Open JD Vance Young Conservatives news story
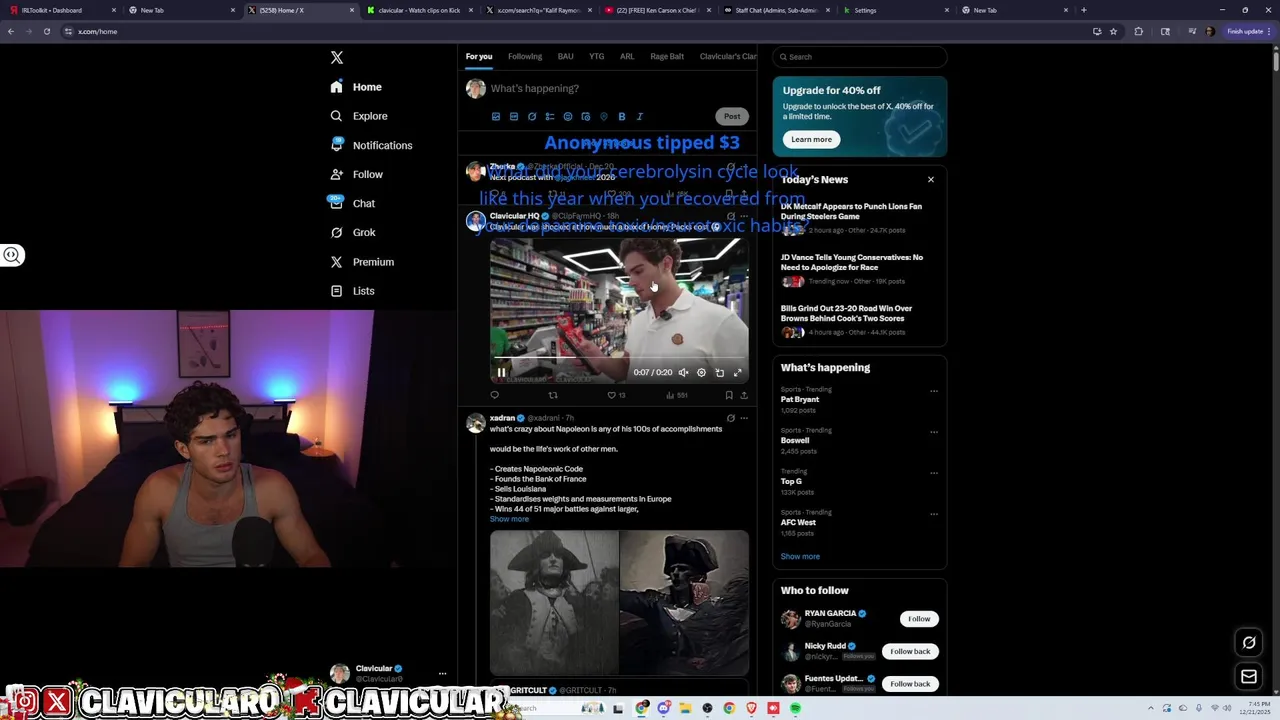This screenshot has height=720, width=1280. pyautogui.click(x=859, y=268)
